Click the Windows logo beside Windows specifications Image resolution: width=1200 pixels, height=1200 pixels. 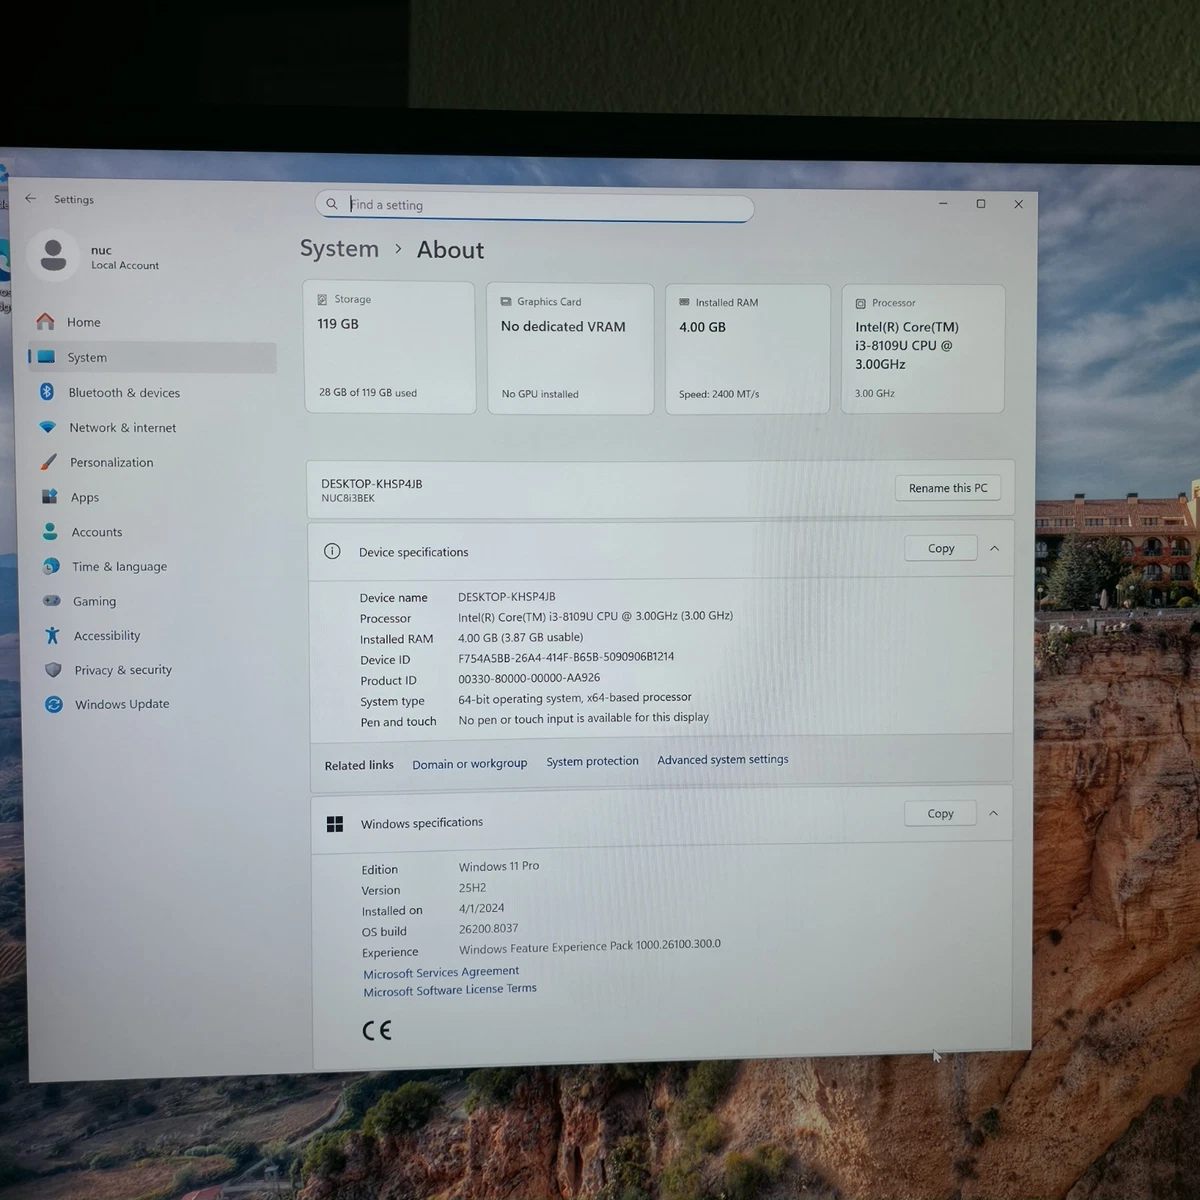tap(335, 824)
